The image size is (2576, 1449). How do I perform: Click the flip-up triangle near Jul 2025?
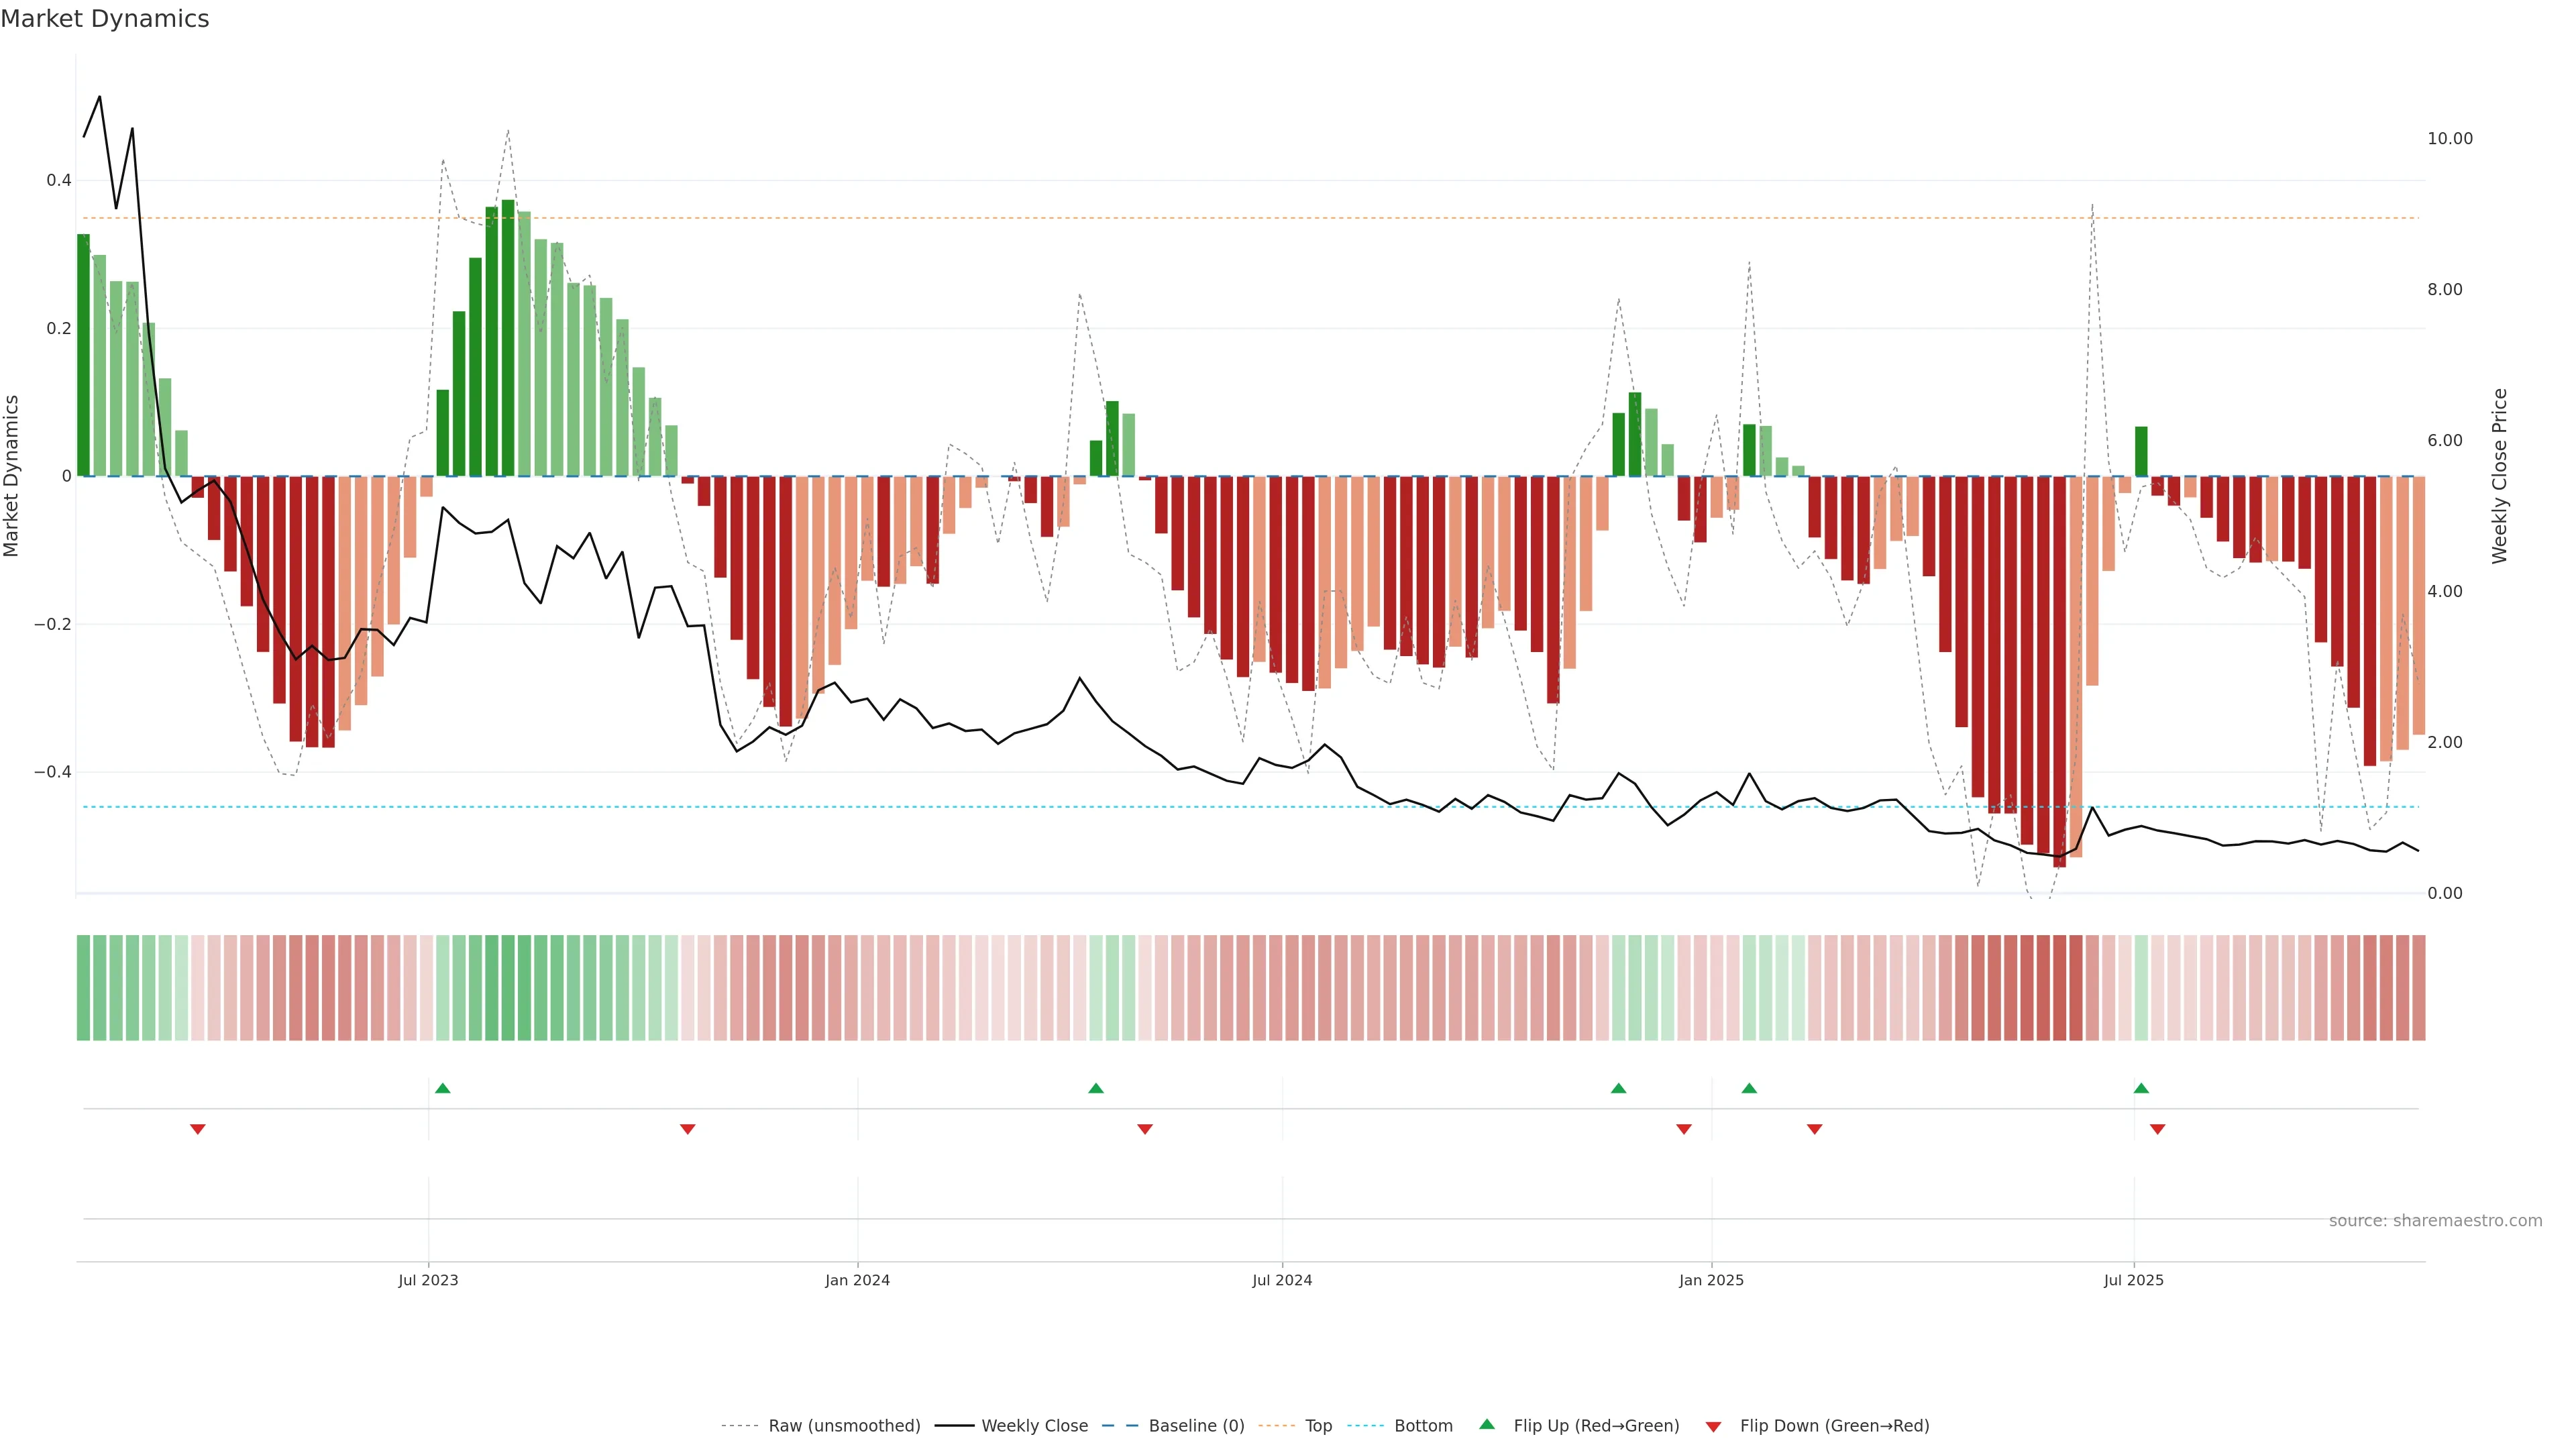2141,1088
